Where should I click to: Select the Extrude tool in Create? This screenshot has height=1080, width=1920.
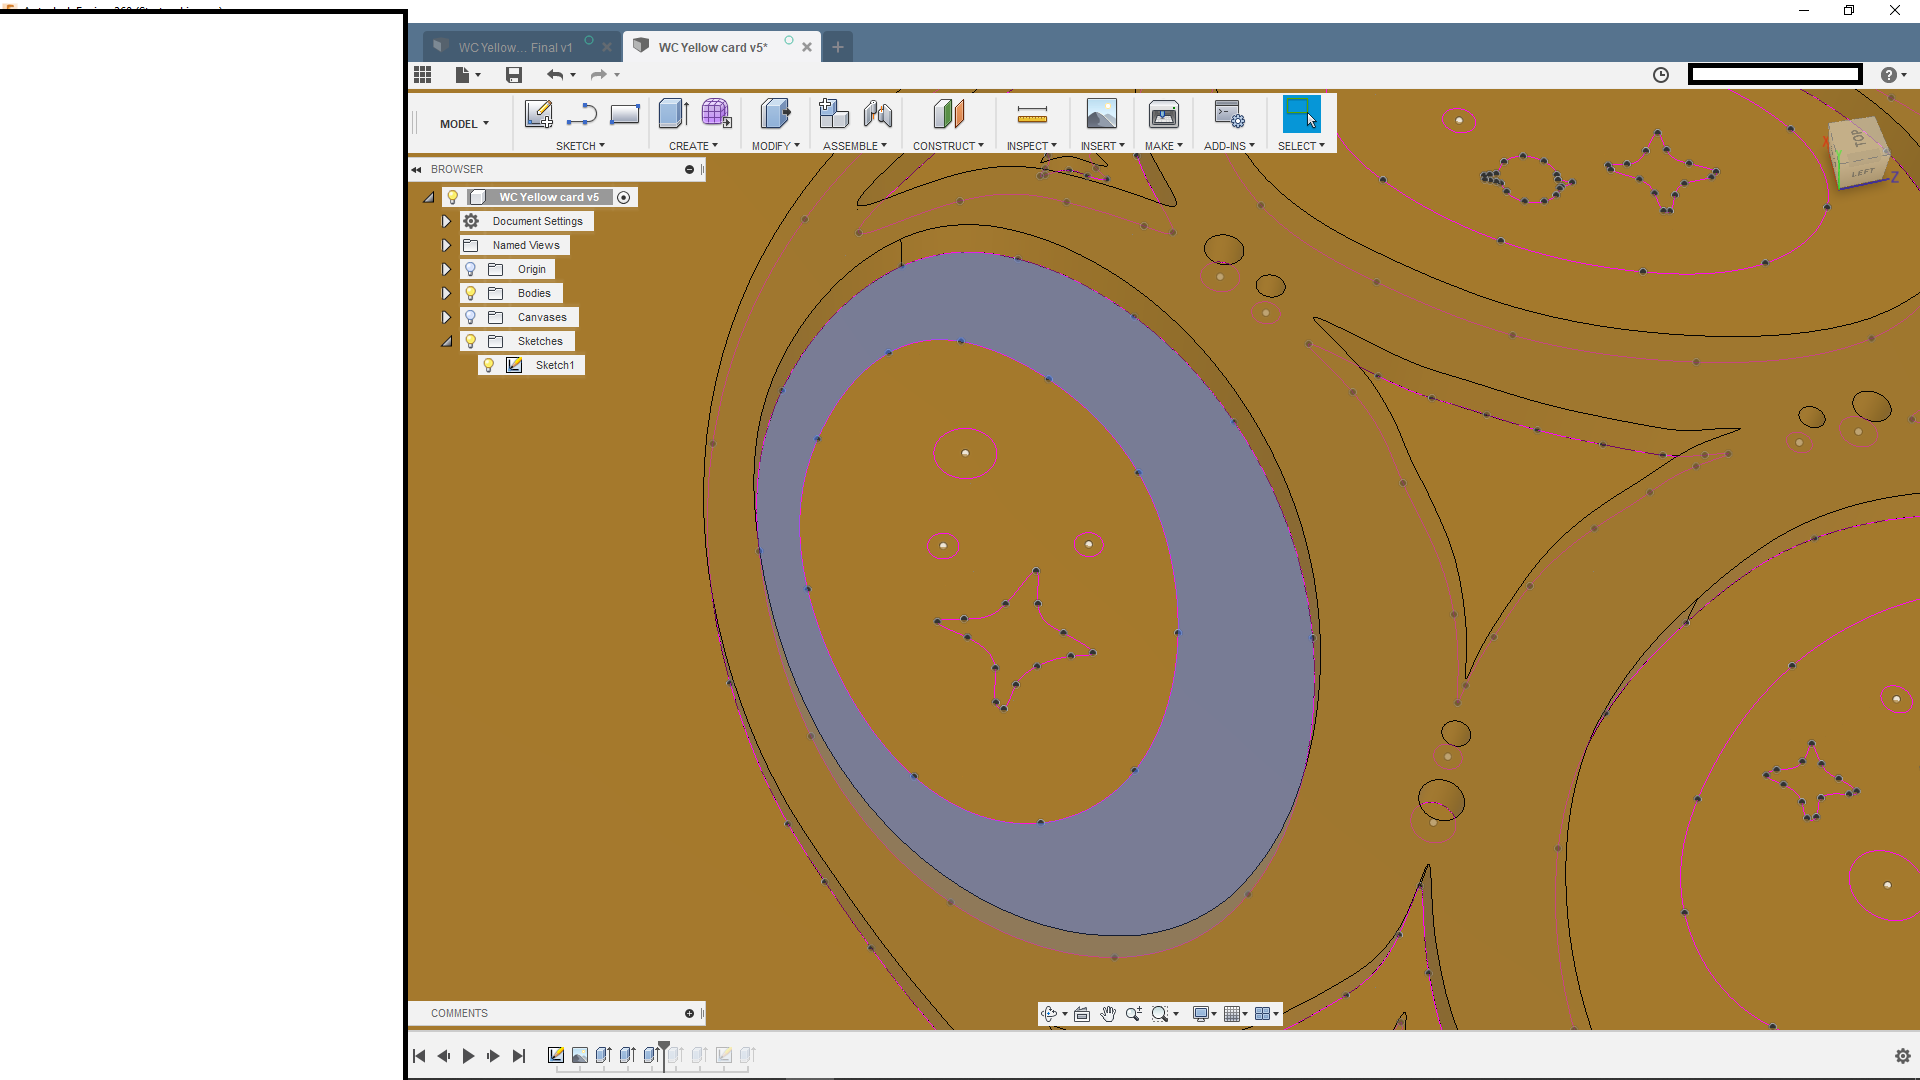[674, 114]
